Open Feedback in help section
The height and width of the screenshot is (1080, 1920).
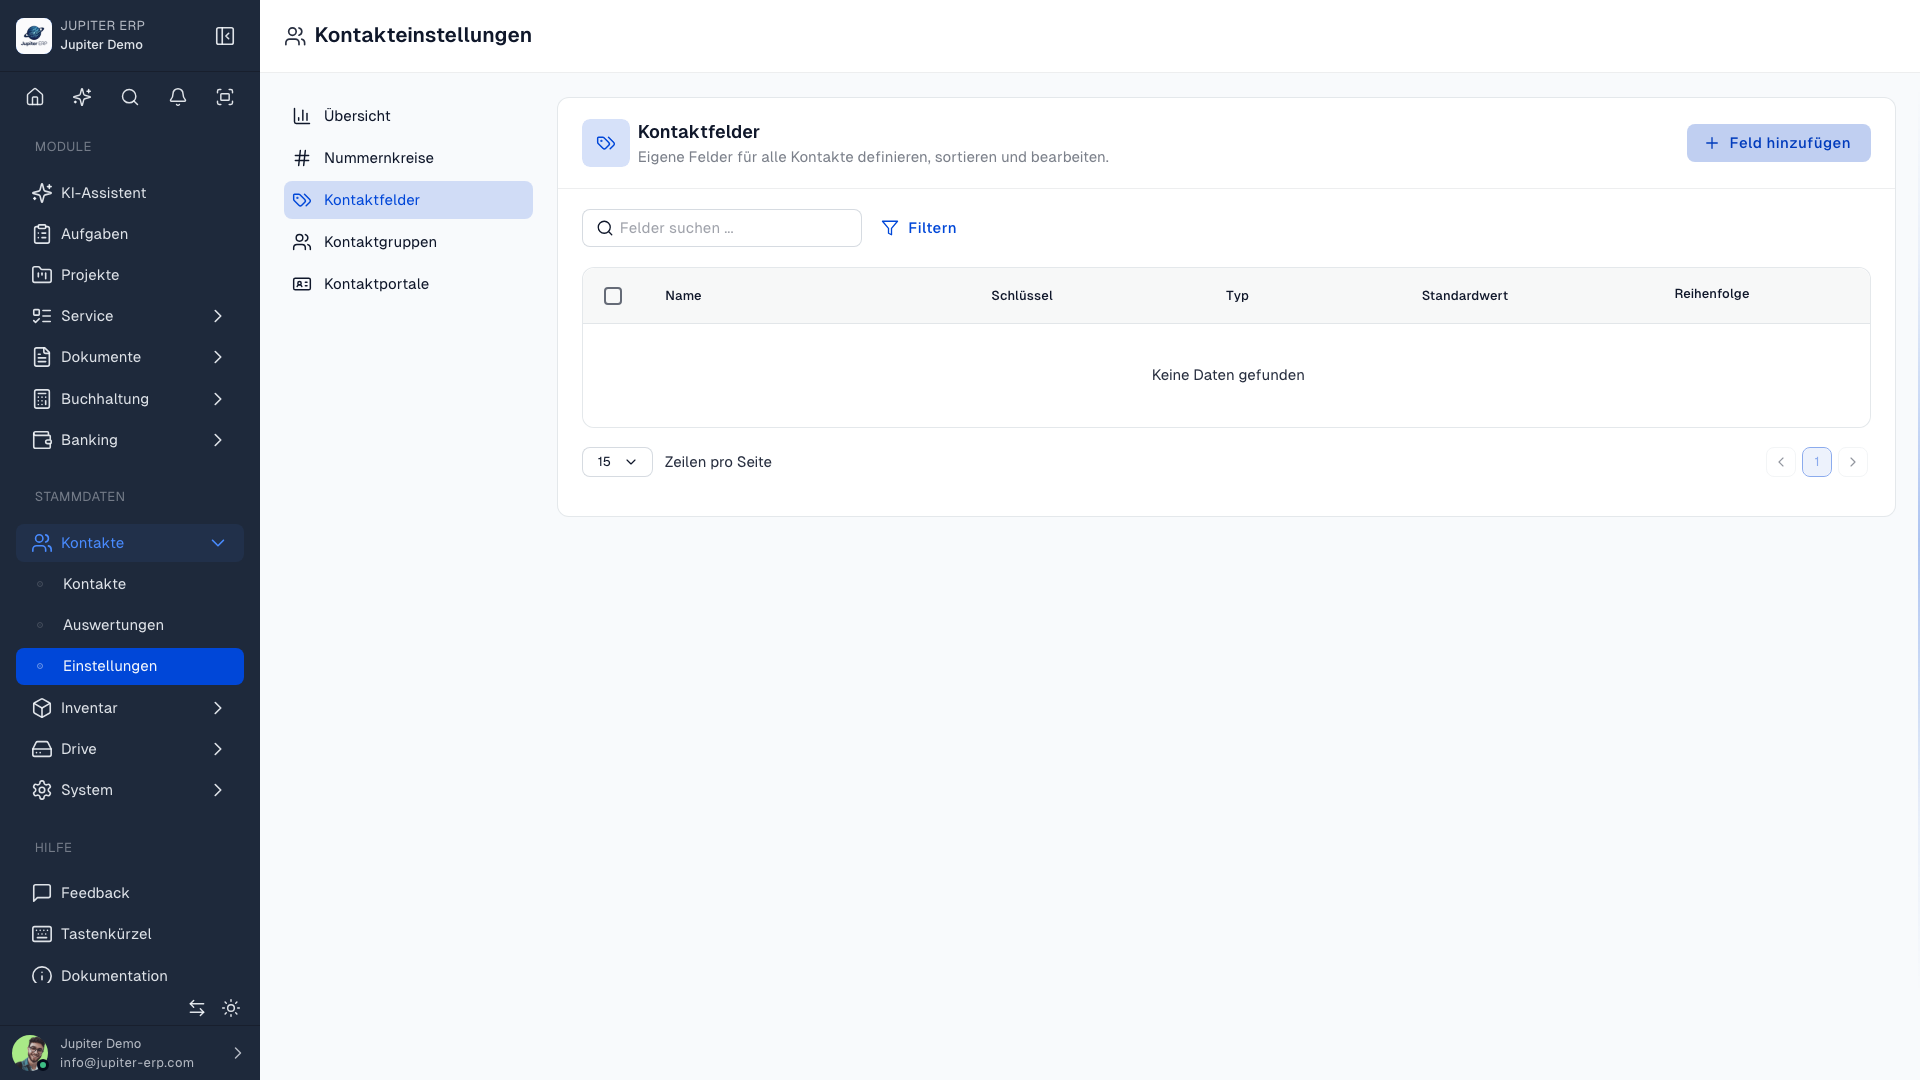point(130,893)
